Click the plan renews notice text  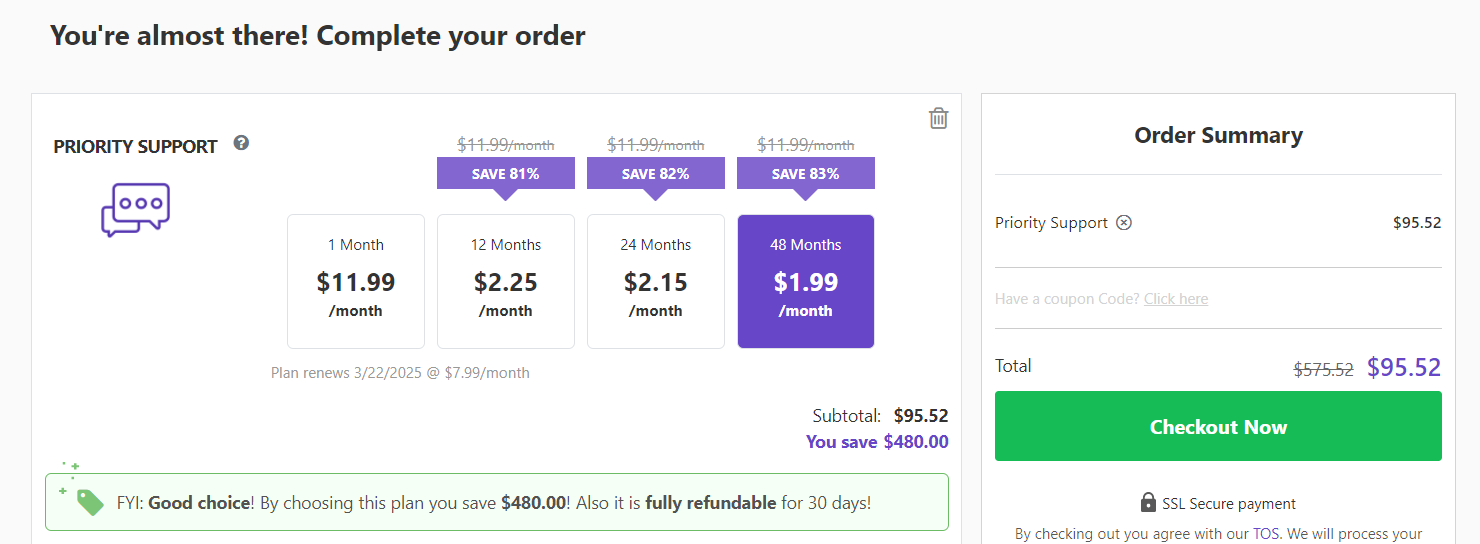coord(400,373)
